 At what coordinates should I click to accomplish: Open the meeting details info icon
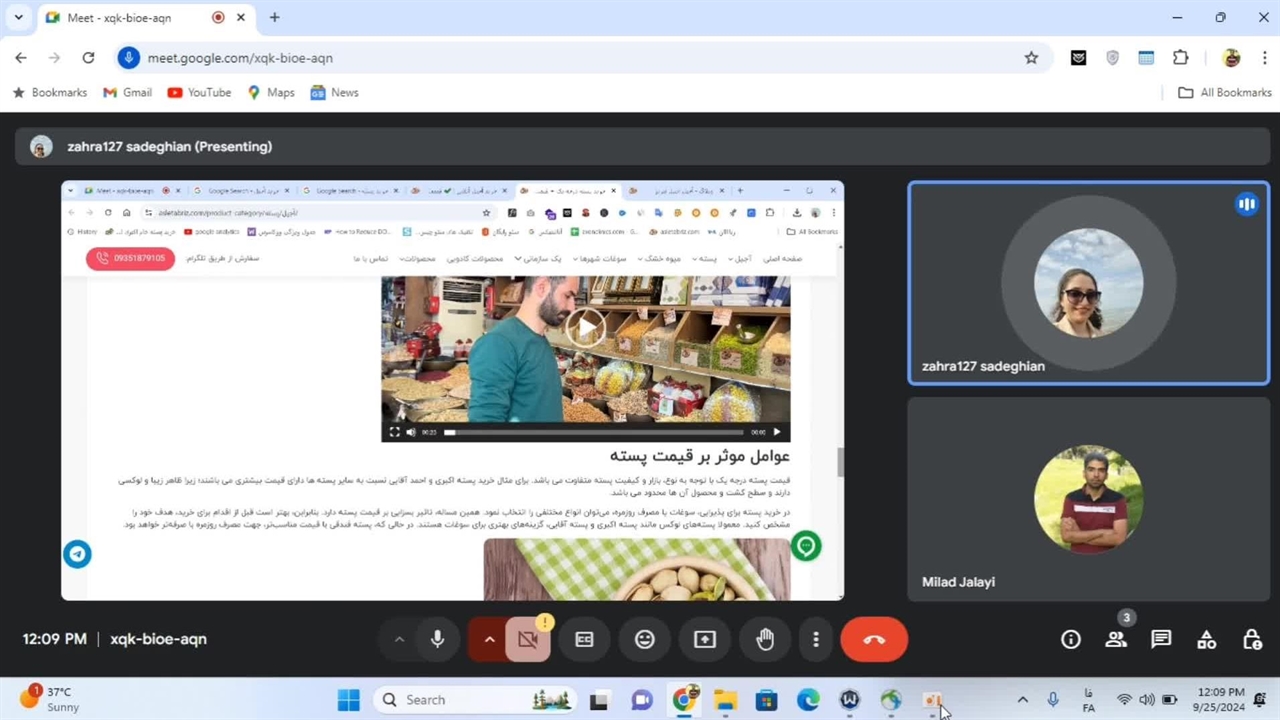click(x=1071, y=640)
